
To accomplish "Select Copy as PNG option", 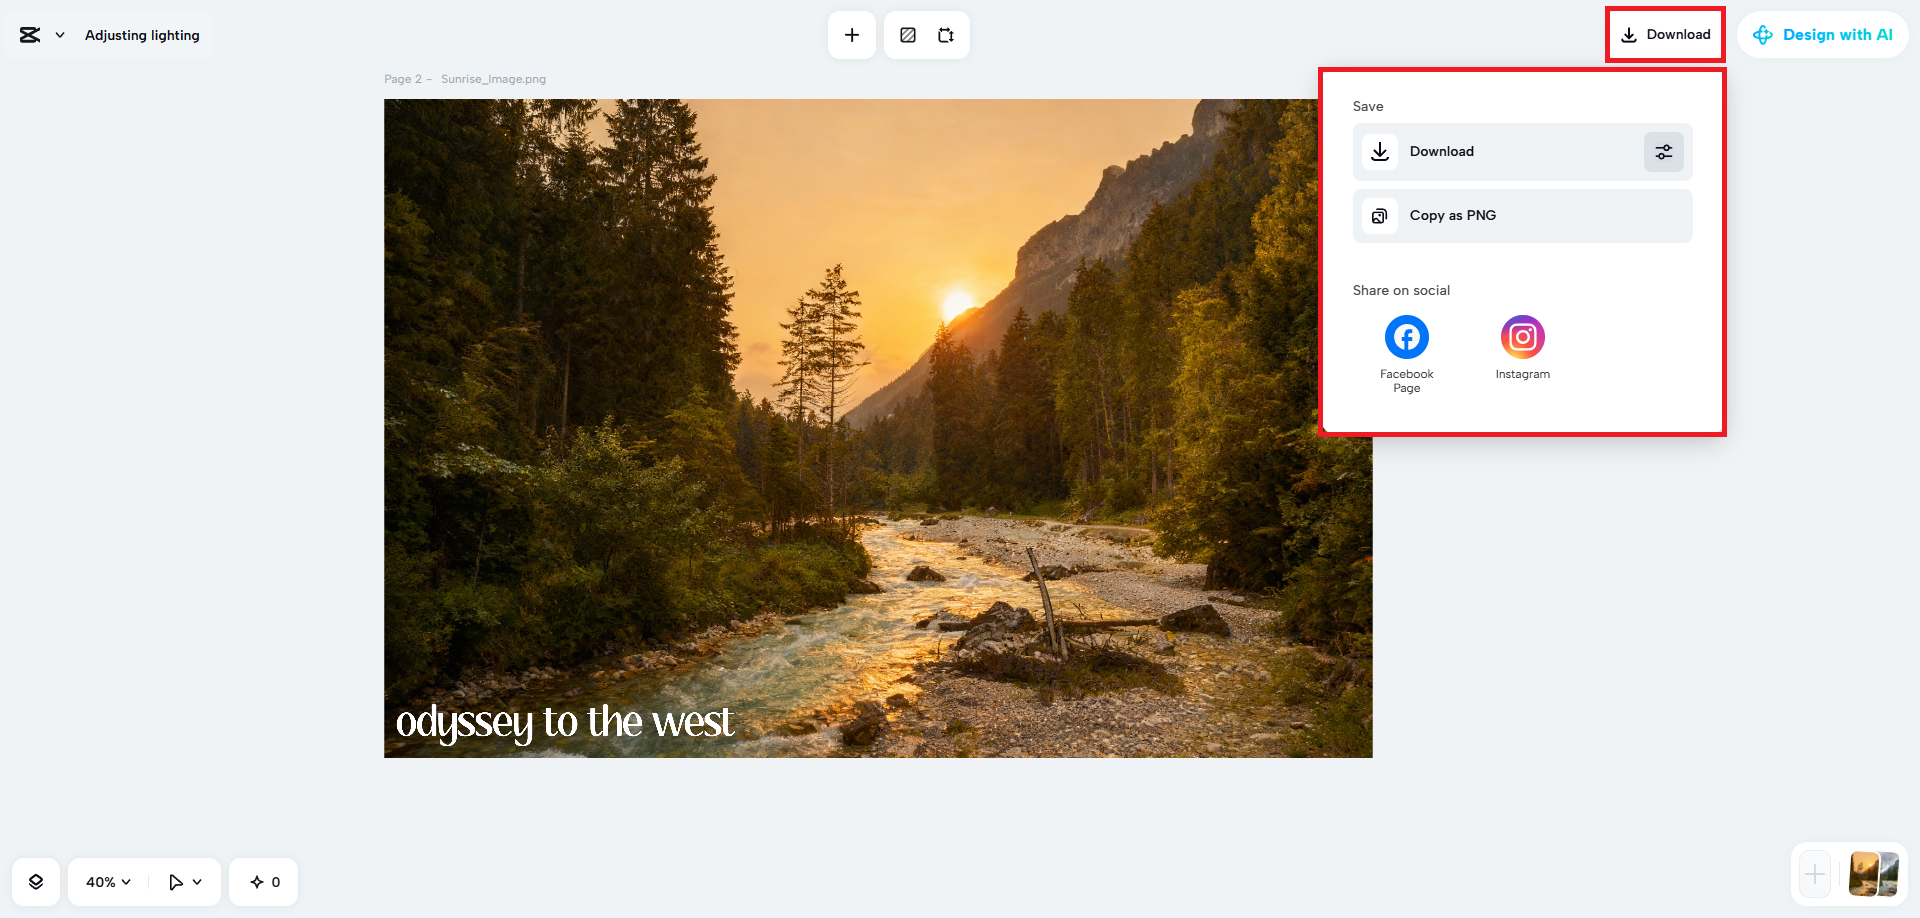I will click(x=1523, y=216).
